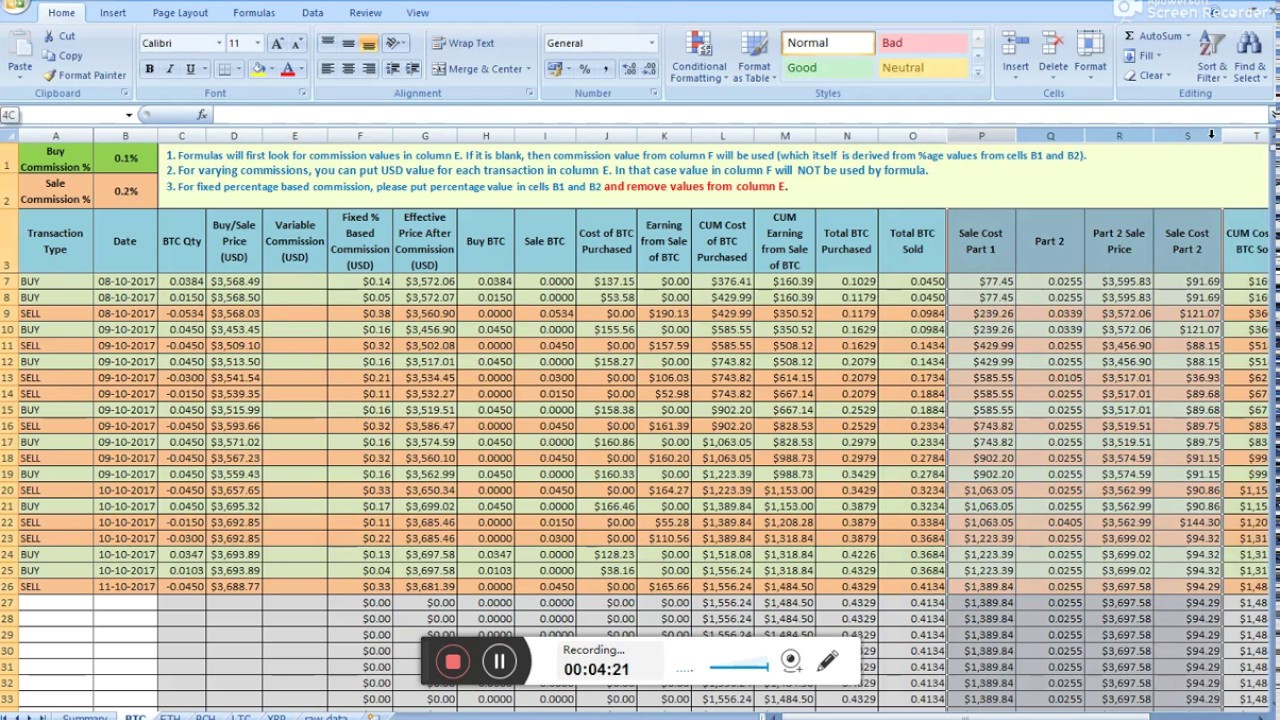Click the Increase Decimal icon
The height and width of the screenshot is (720, 1280).
click(x=629, y=69)
